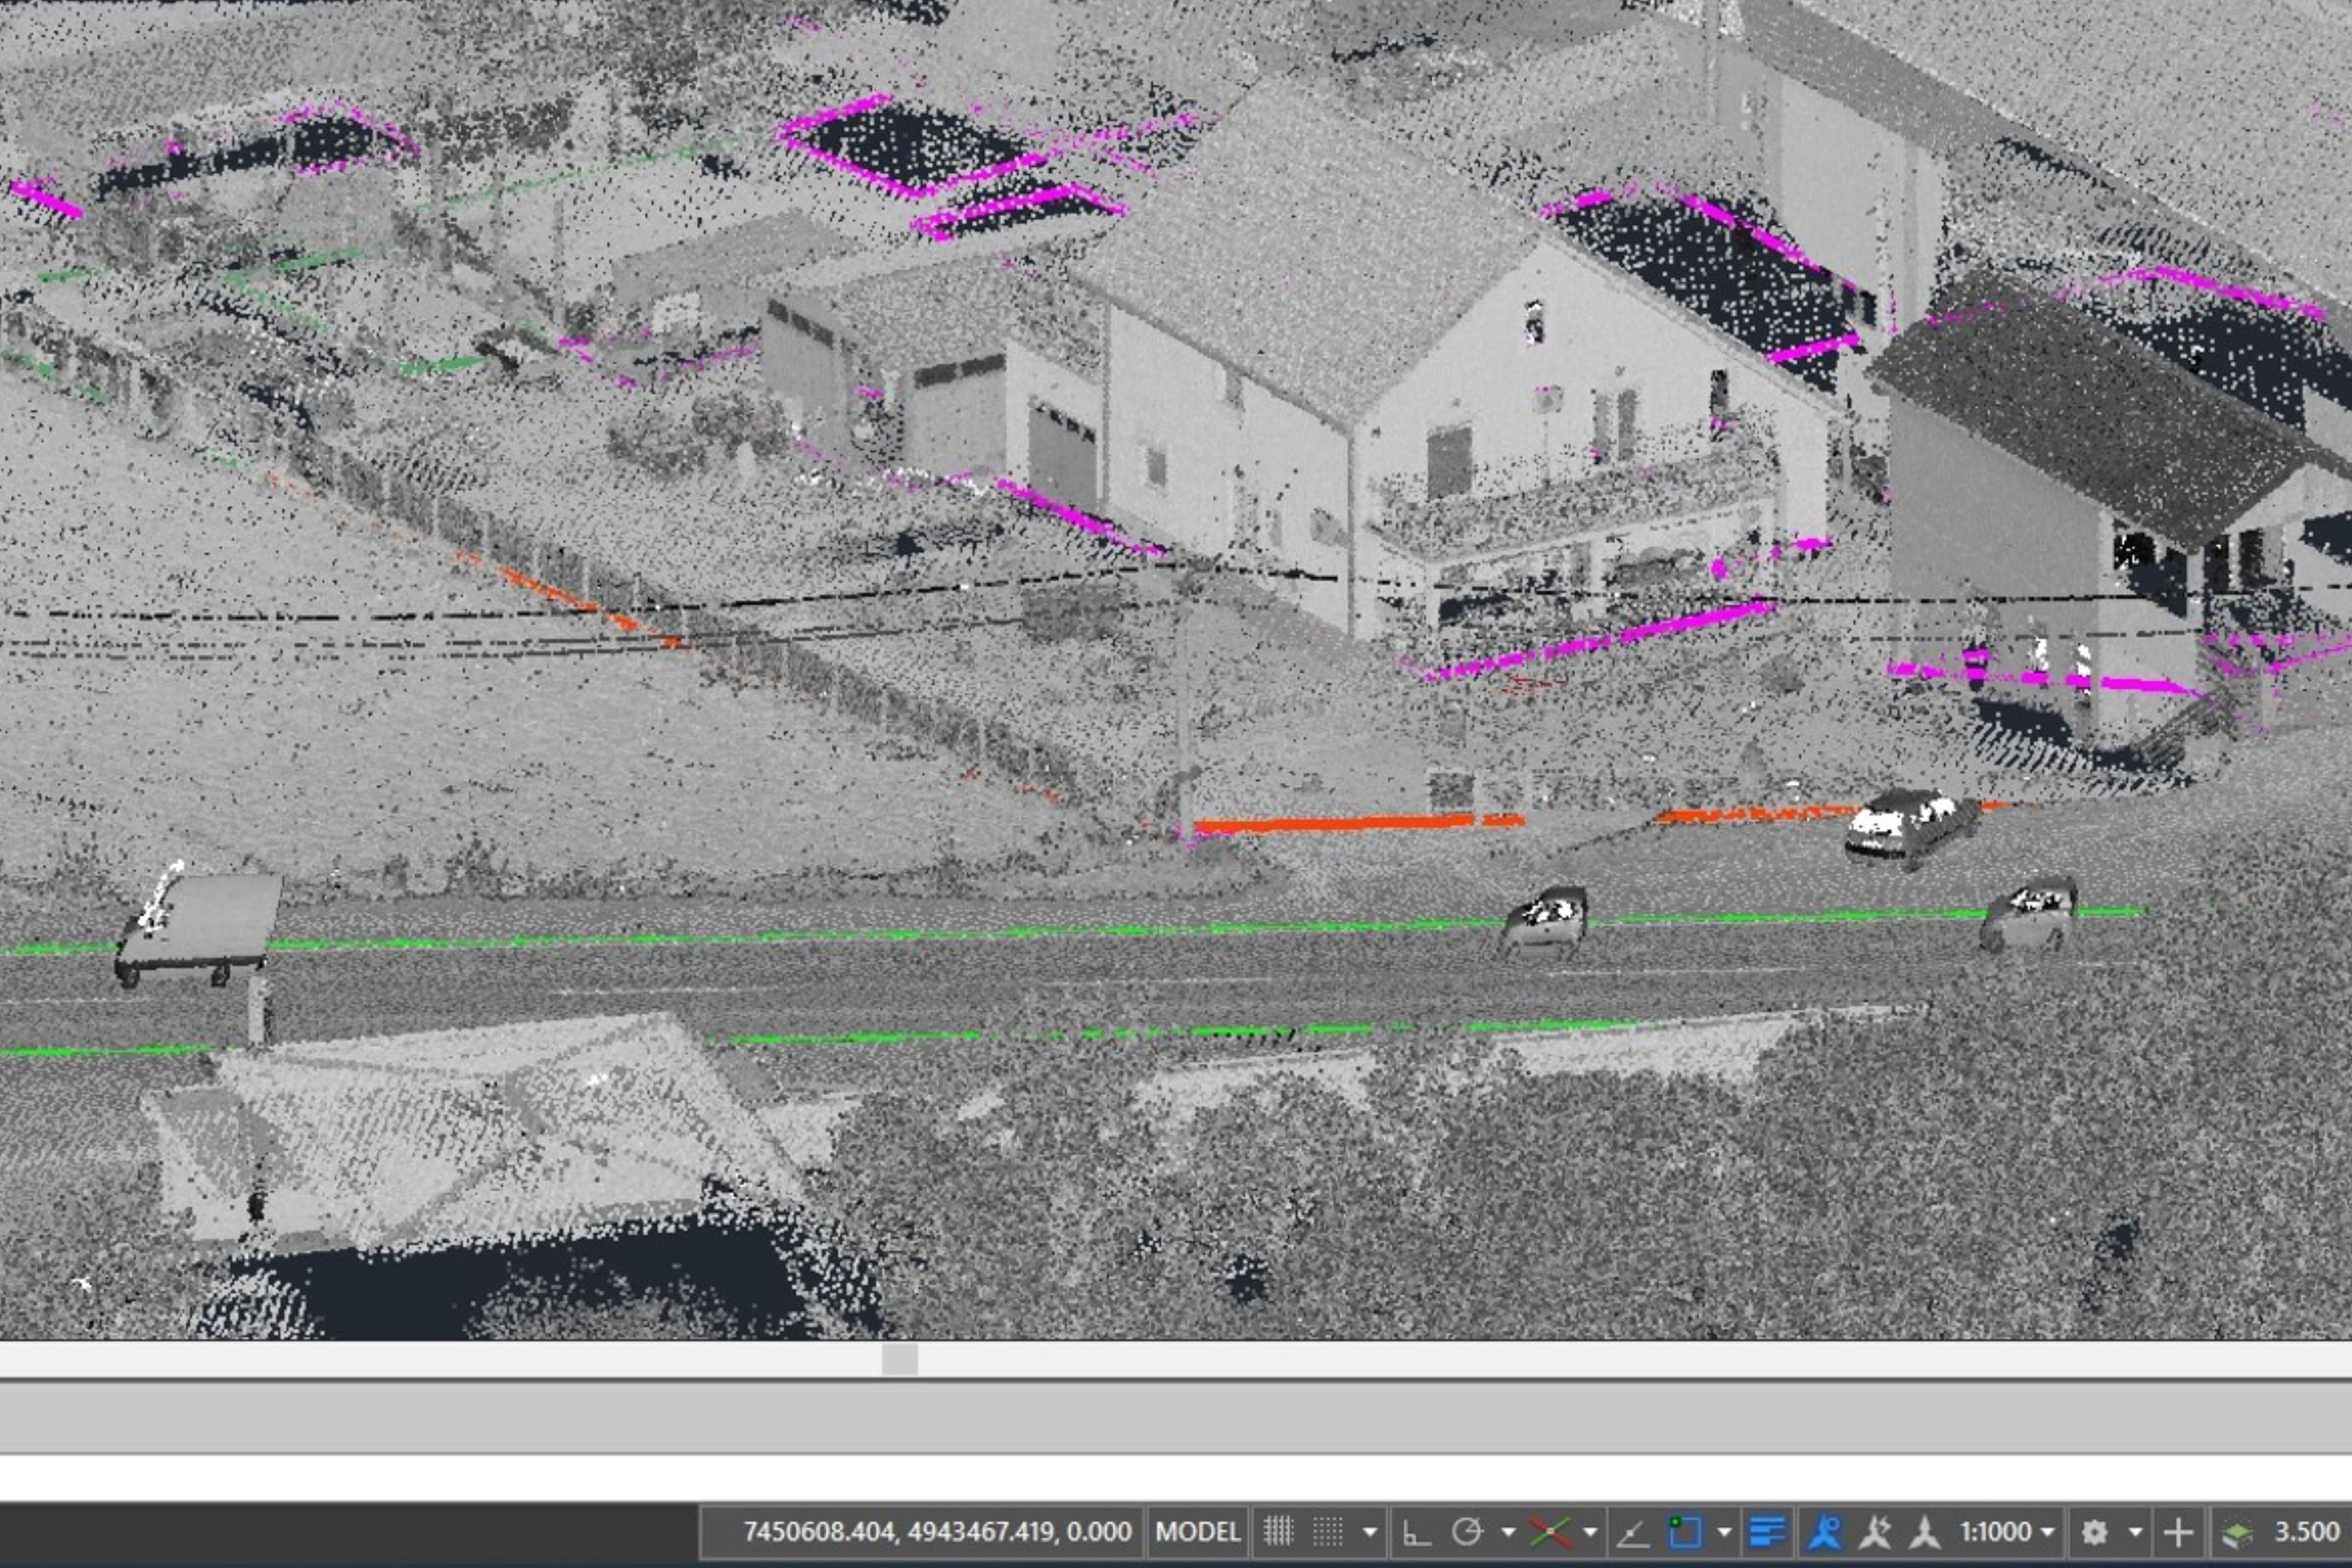Open snap mode settings dropdown arrow
This screenshot has width=2352, height=1568.
(x=1370, y=1532)
